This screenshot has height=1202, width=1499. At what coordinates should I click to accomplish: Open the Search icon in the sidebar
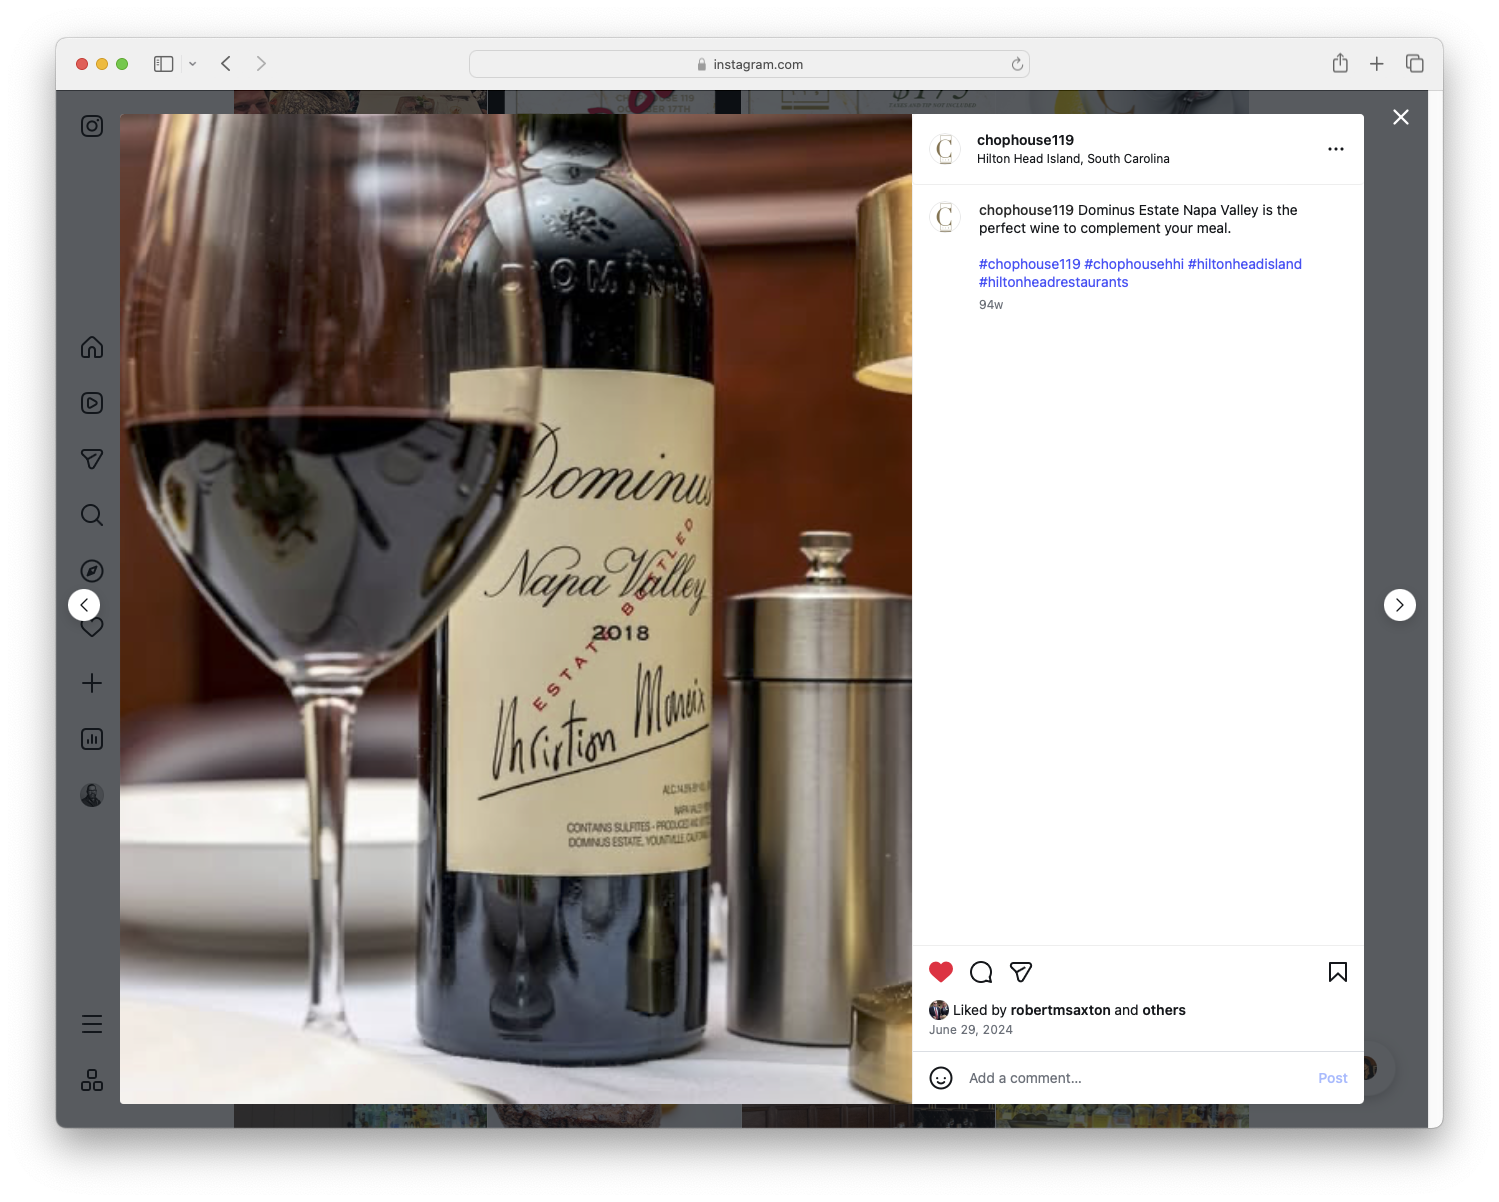pos(91,515)
